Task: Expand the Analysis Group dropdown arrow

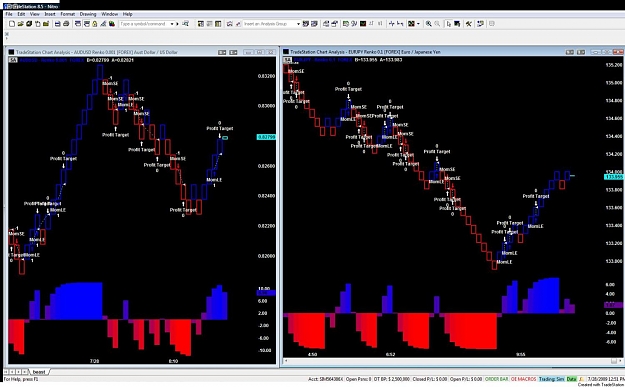Action: point(298,24)
